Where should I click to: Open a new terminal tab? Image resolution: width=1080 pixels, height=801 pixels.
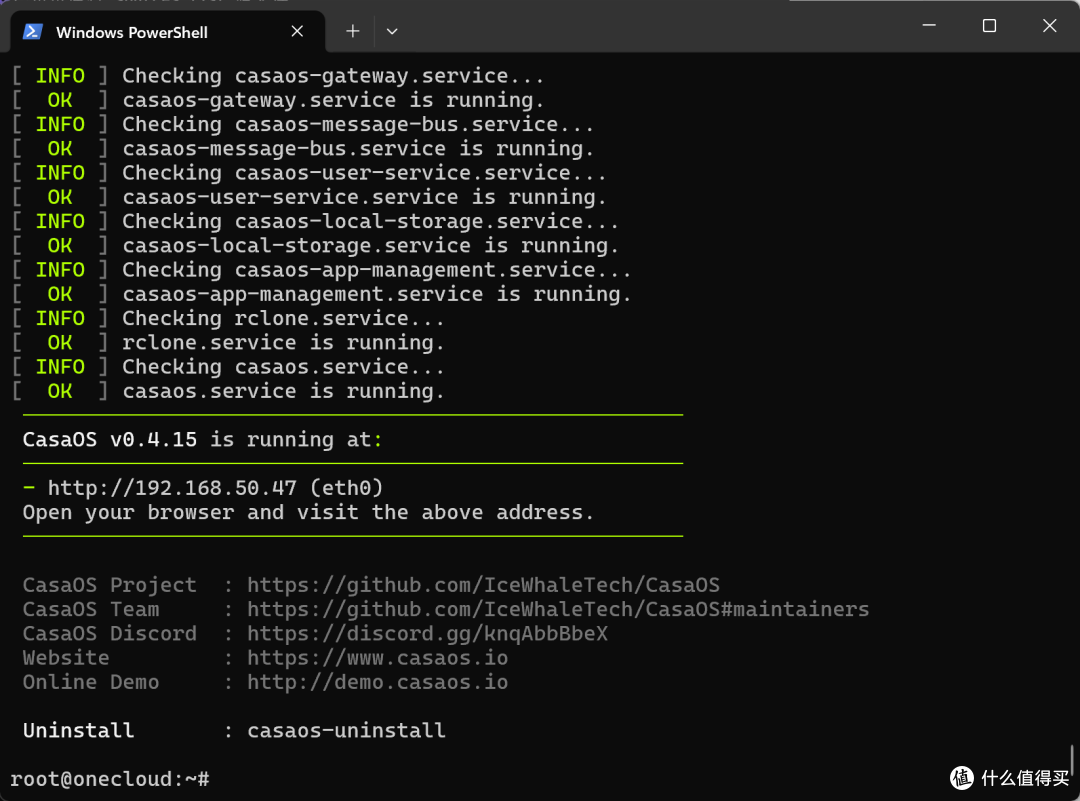(352, 32)
